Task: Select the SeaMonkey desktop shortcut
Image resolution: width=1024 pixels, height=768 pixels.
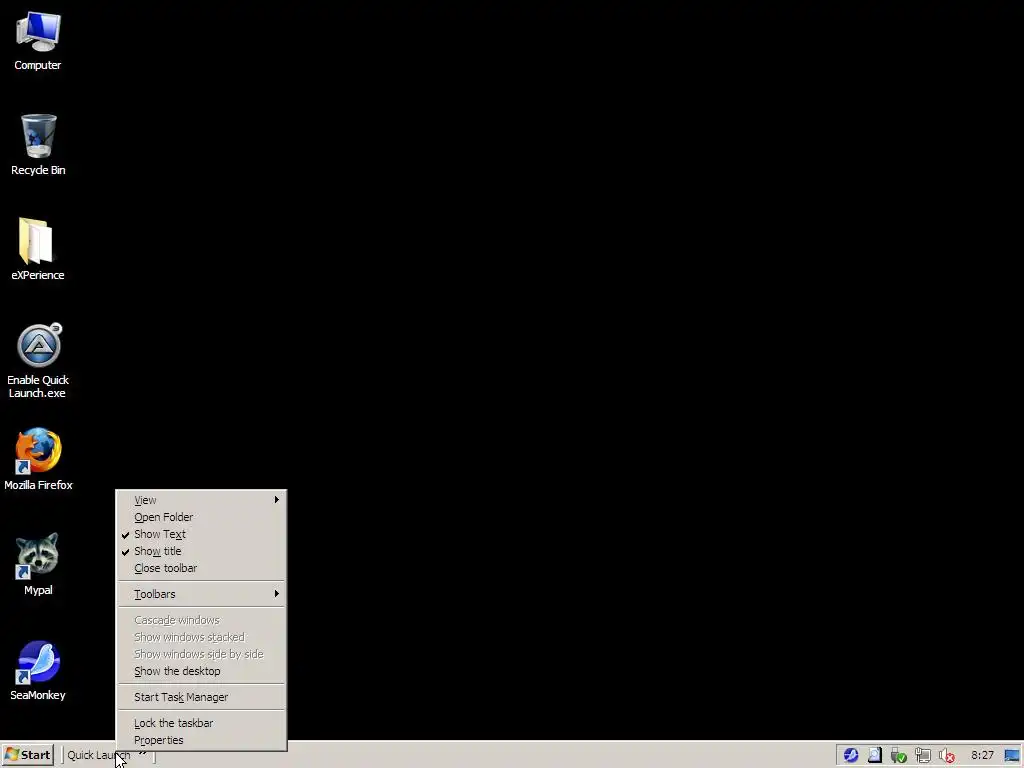Action: click(x=38, y=670)
